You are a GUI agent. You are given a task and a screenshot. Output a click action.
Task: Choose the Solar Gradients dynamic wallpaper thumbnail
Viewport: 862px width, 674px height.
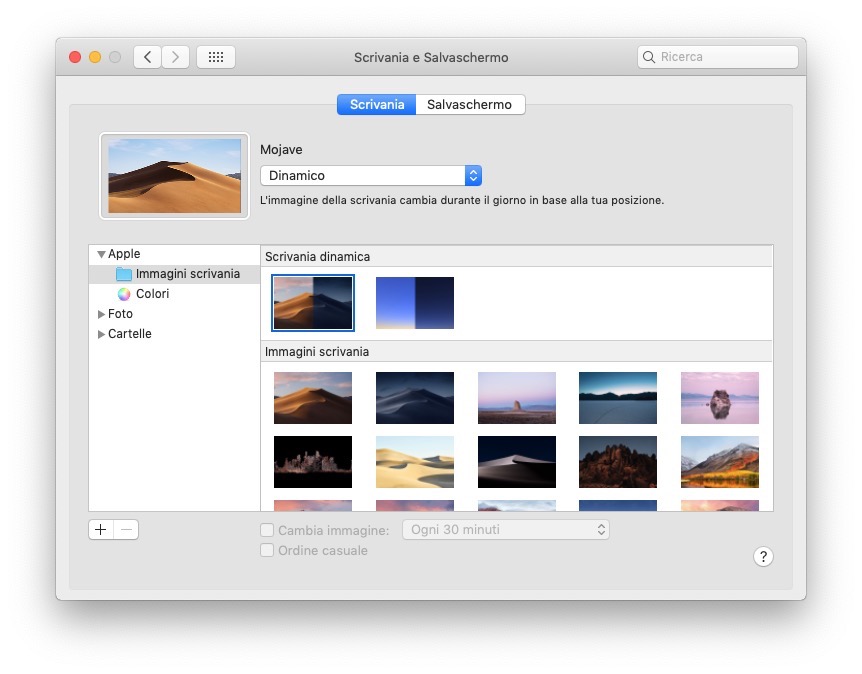414,303
